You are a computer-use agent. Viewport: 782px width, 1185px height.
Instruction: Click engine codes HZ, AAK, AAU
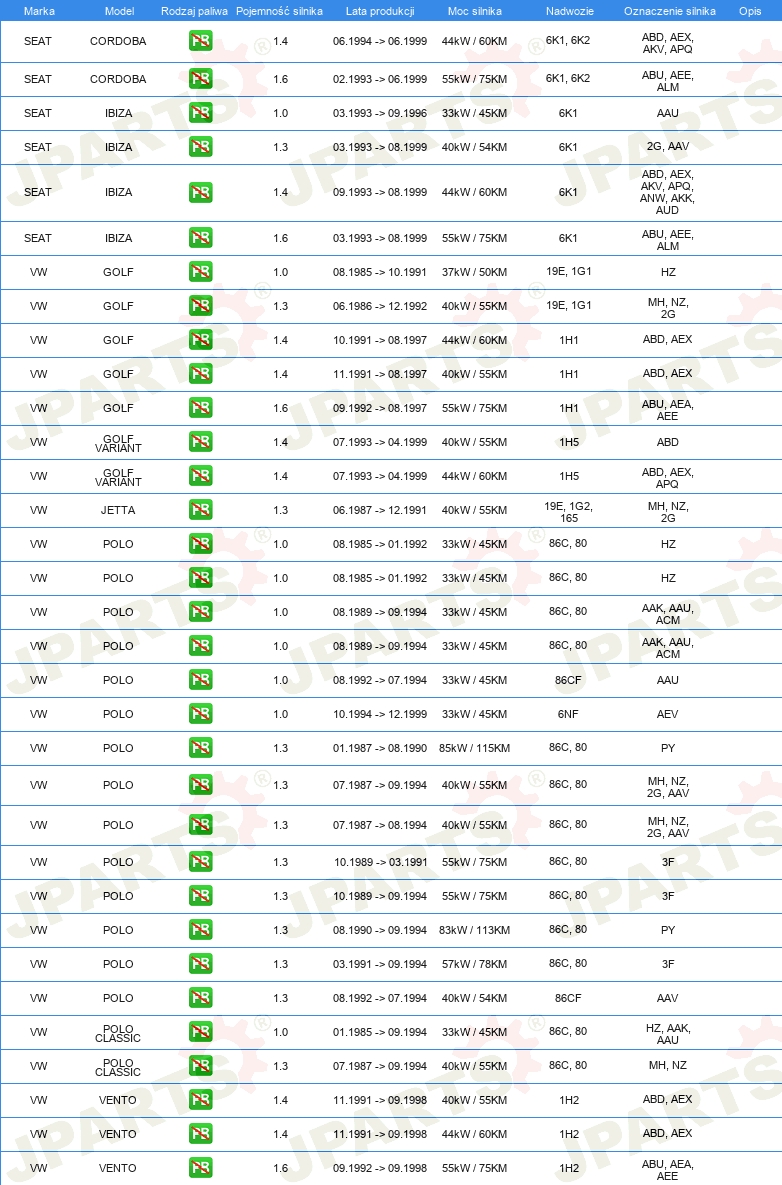click(x=668, y=1034)
